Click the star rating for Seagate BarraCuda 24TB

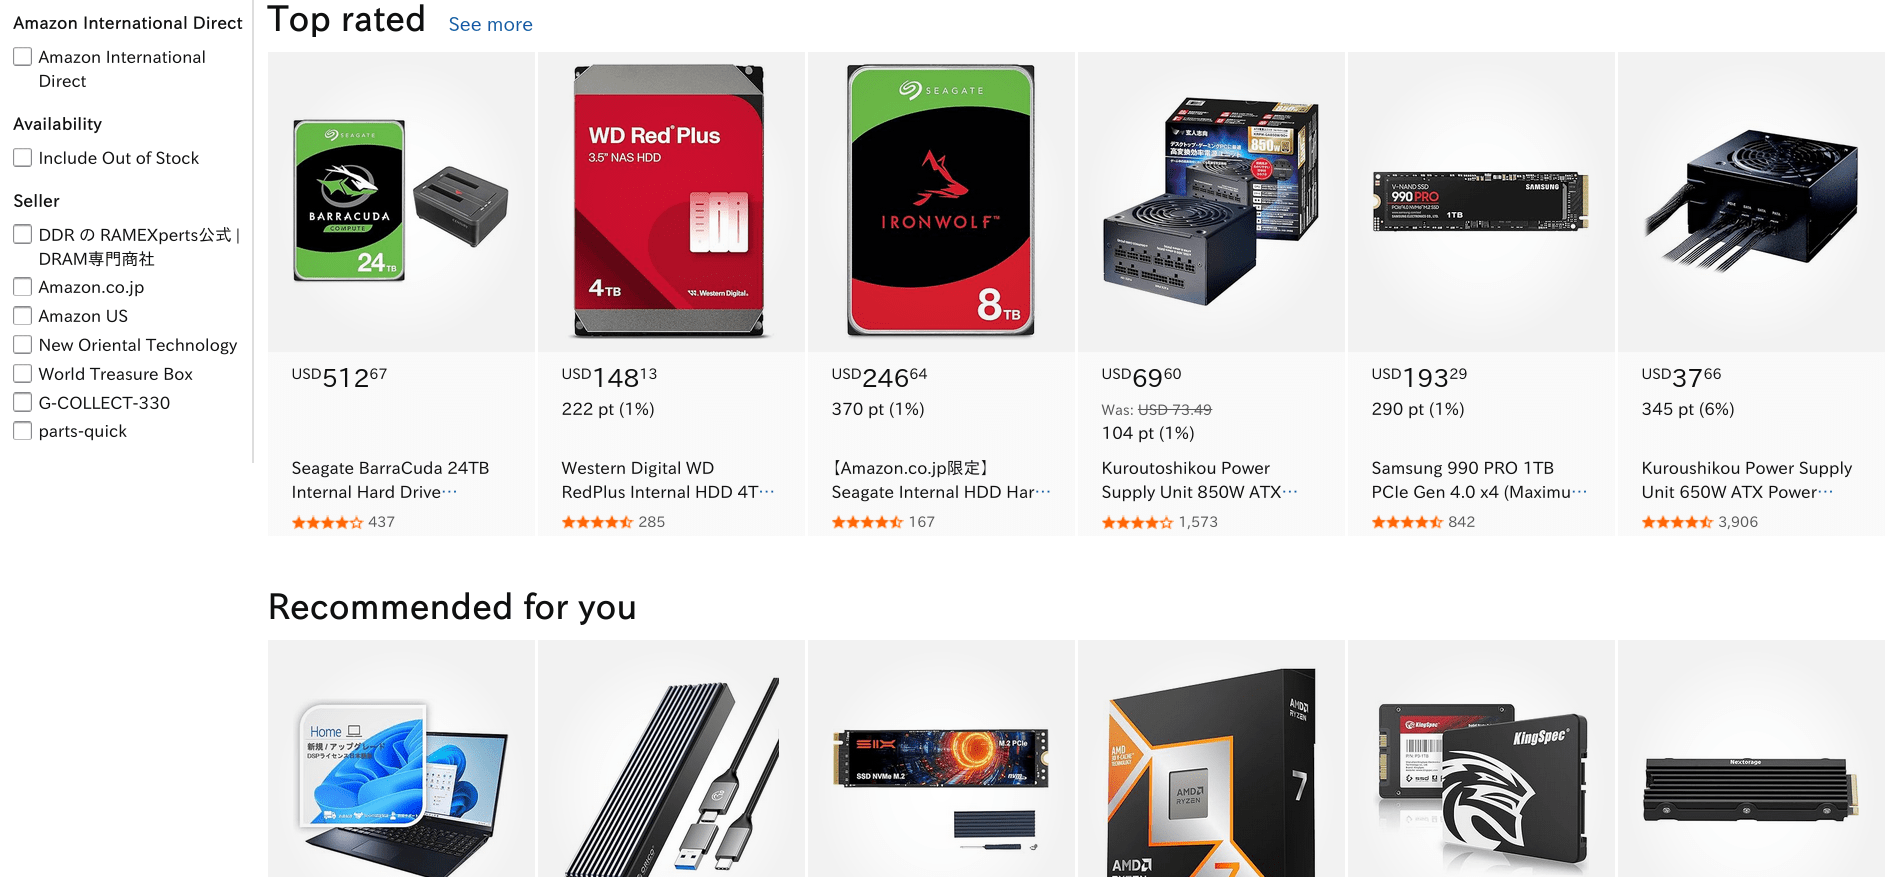(x=327, y=522)
